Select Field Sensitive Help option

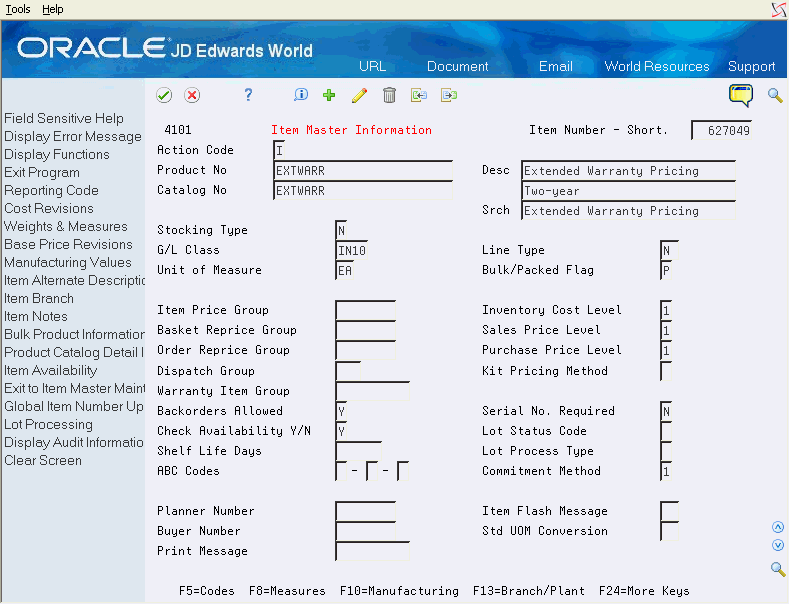point(64,118)
